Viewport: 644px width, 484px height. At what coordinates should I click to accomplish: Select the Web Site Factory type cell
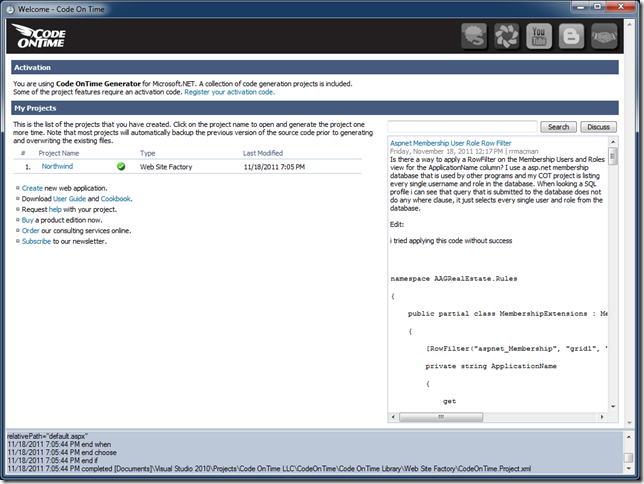[x=166, y=167]
